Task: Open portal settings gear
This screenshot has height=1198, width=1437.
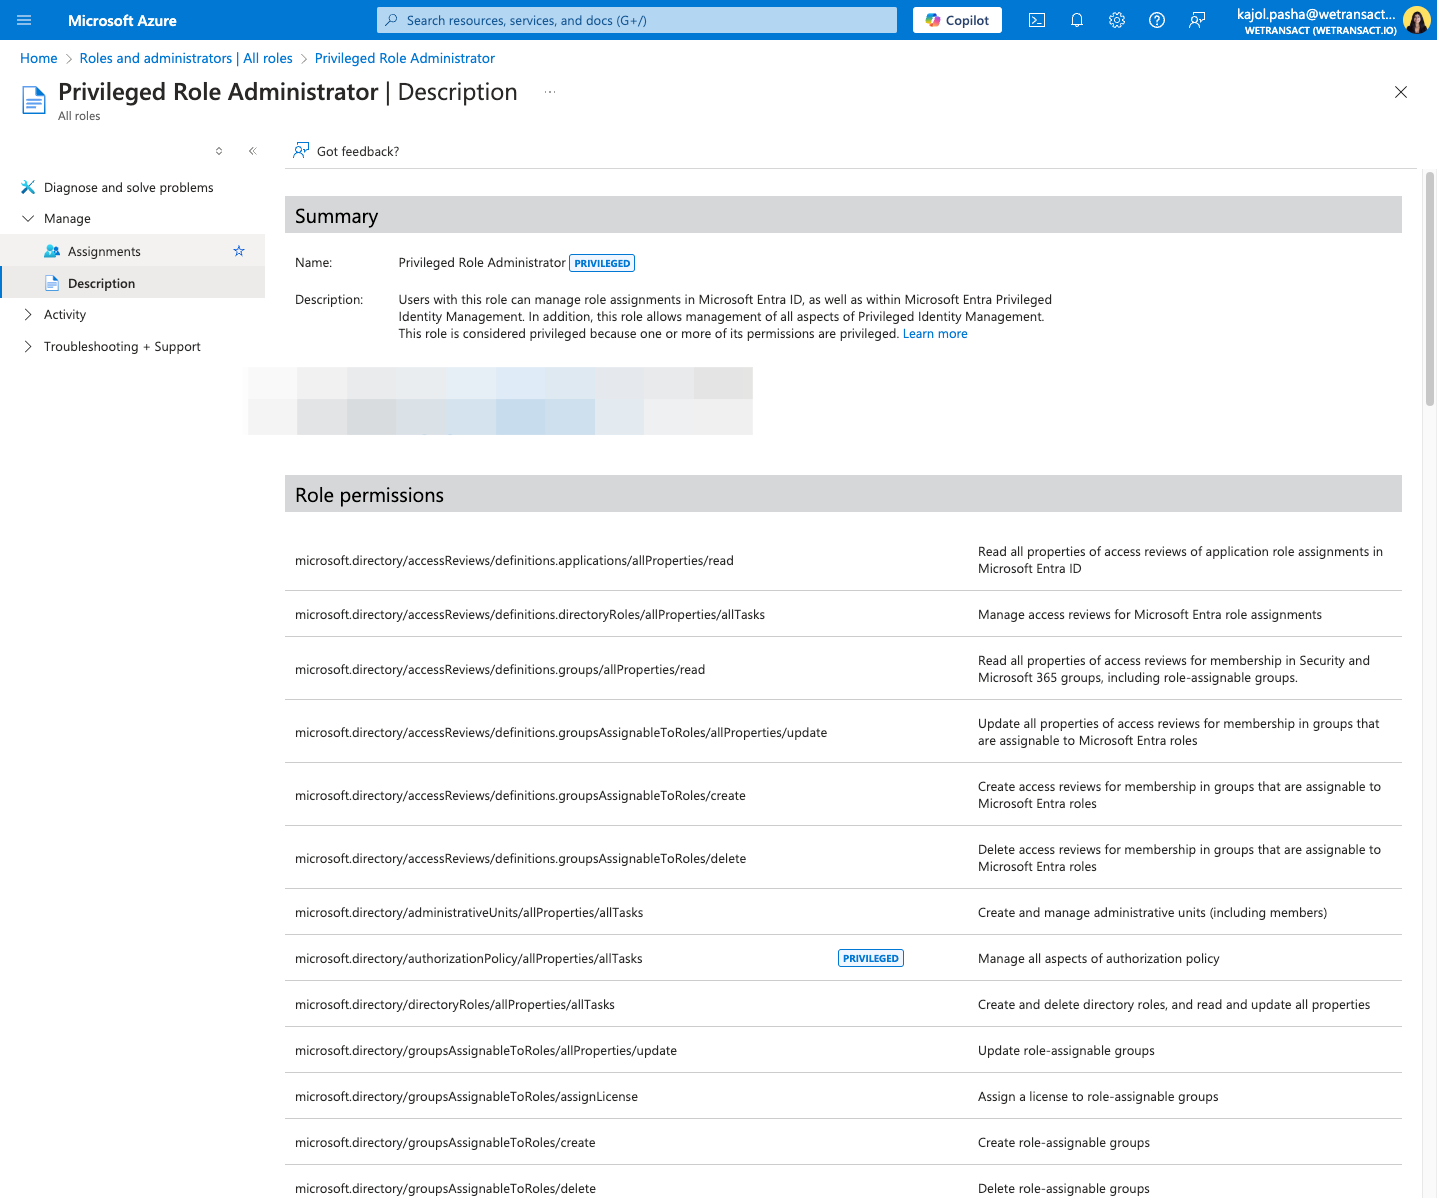Action: (1117, 20)
